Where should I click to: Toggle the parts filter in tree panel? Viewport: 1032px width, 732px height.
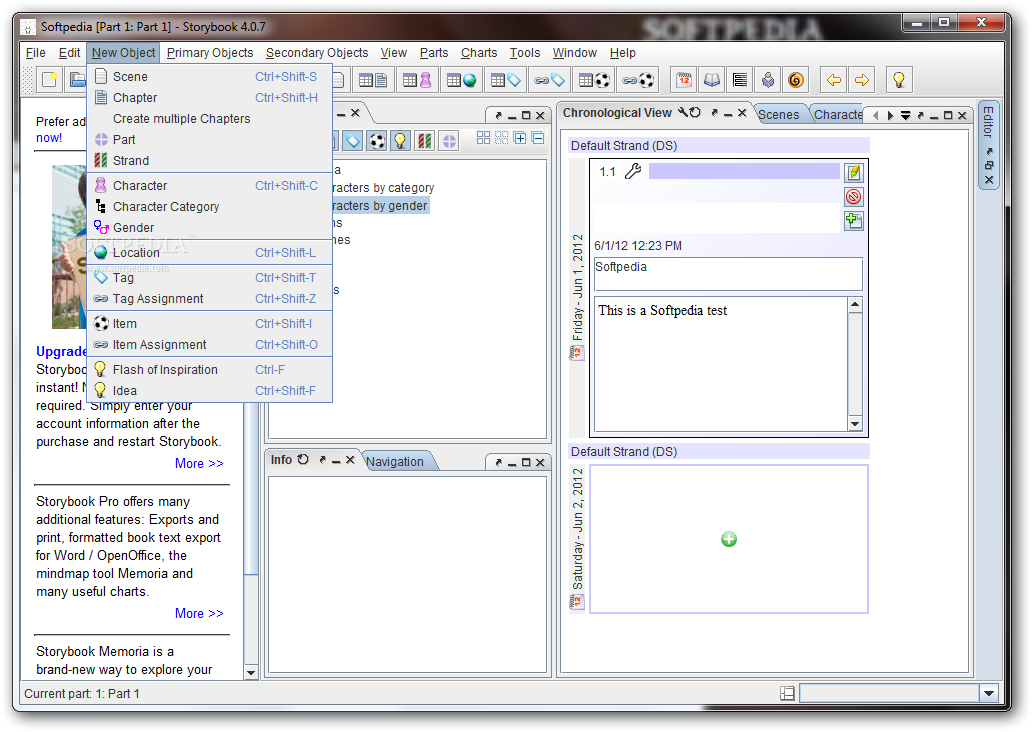(x=449, y=140)
